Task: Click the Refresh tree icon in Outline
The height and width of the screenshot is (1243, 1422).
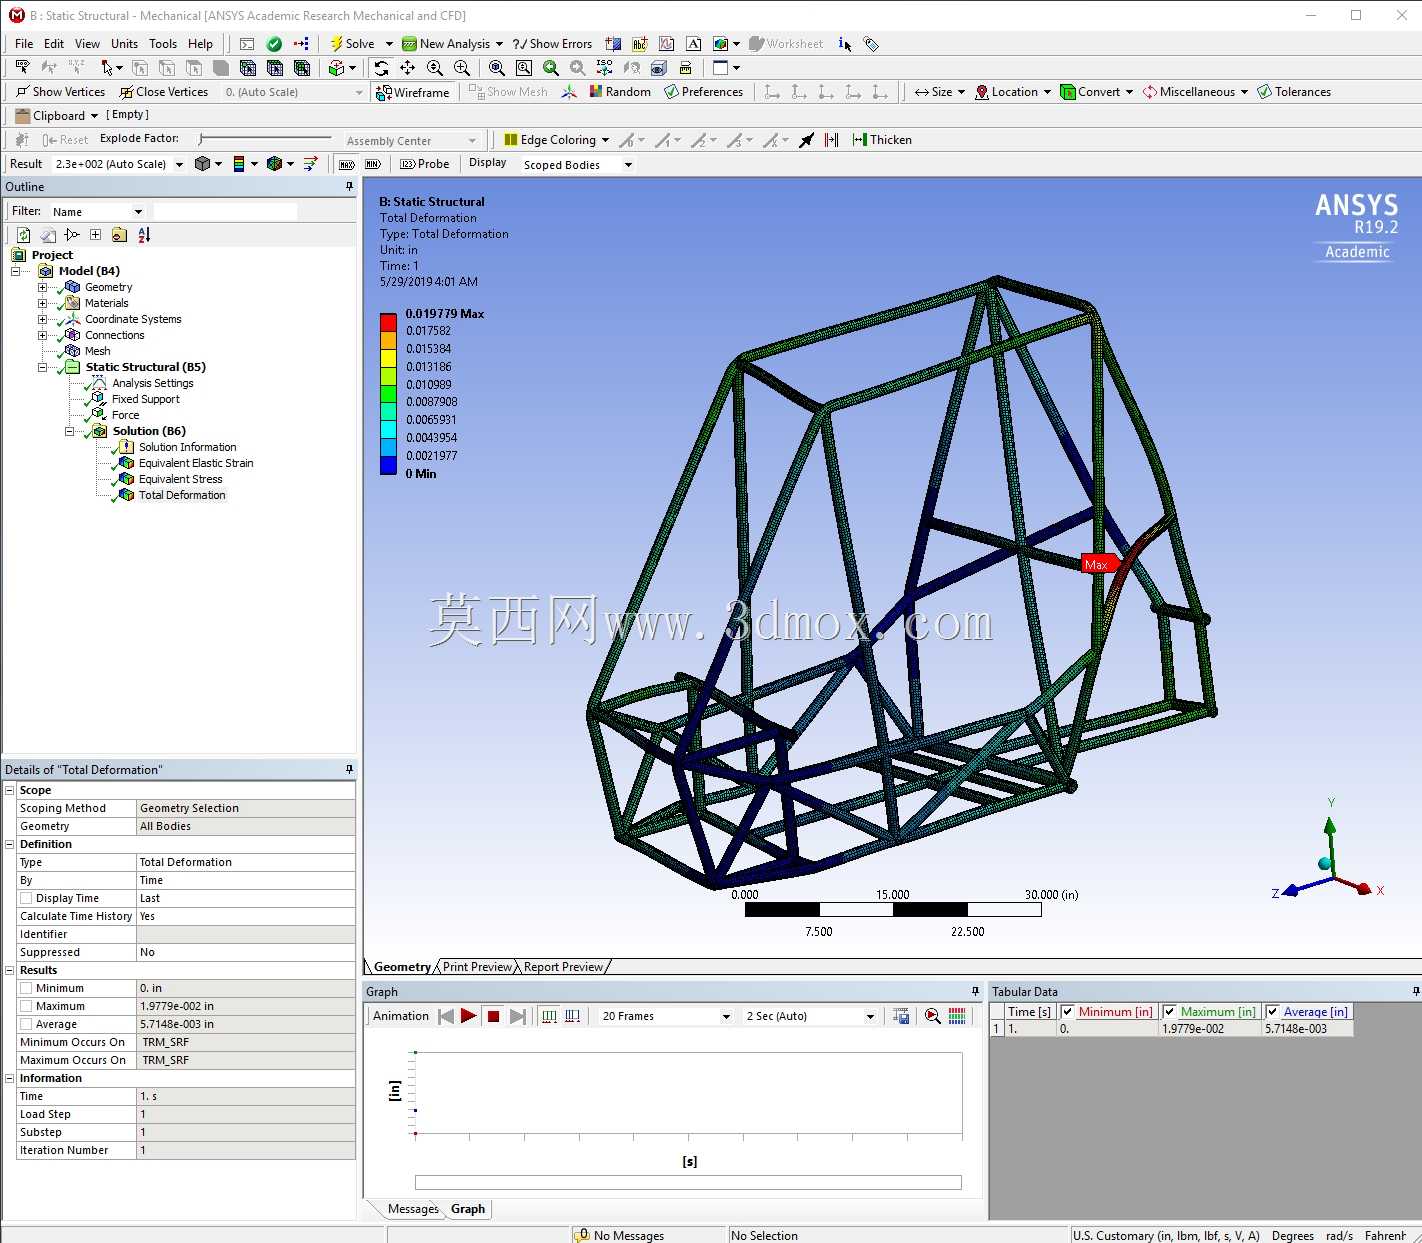Action: point(23,235)
